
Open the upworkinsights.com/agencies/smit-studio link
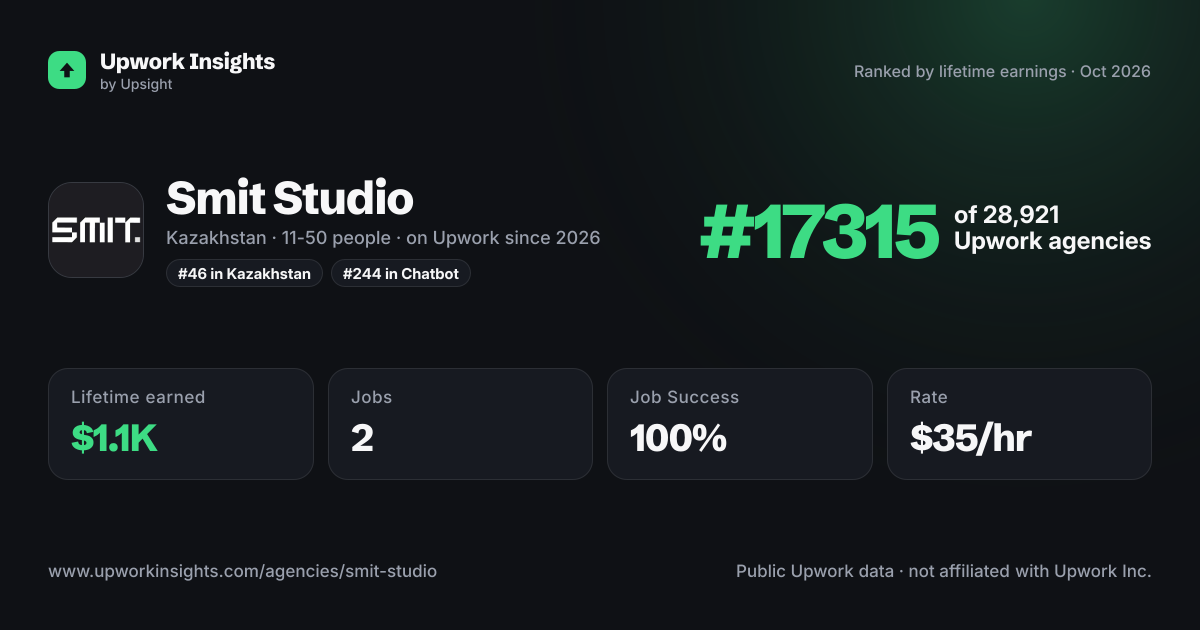pyautogui.click(x=242, y=571)
